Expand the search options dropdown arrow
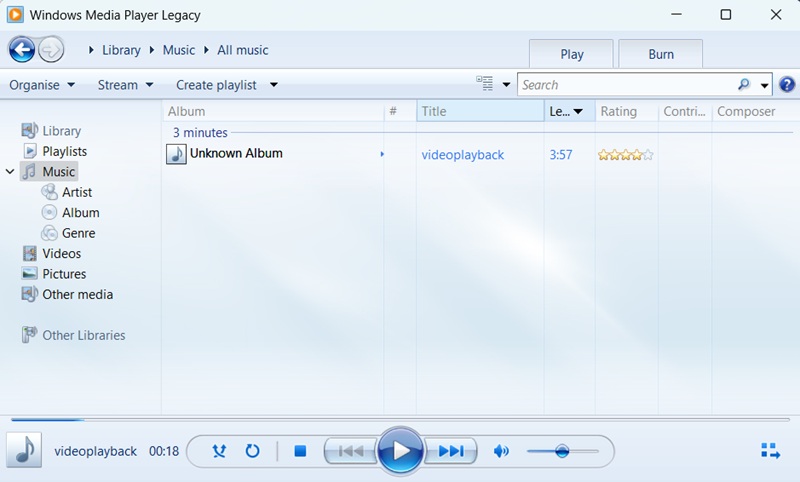This screenshot has height=482, width=800. tap(764, 85)
